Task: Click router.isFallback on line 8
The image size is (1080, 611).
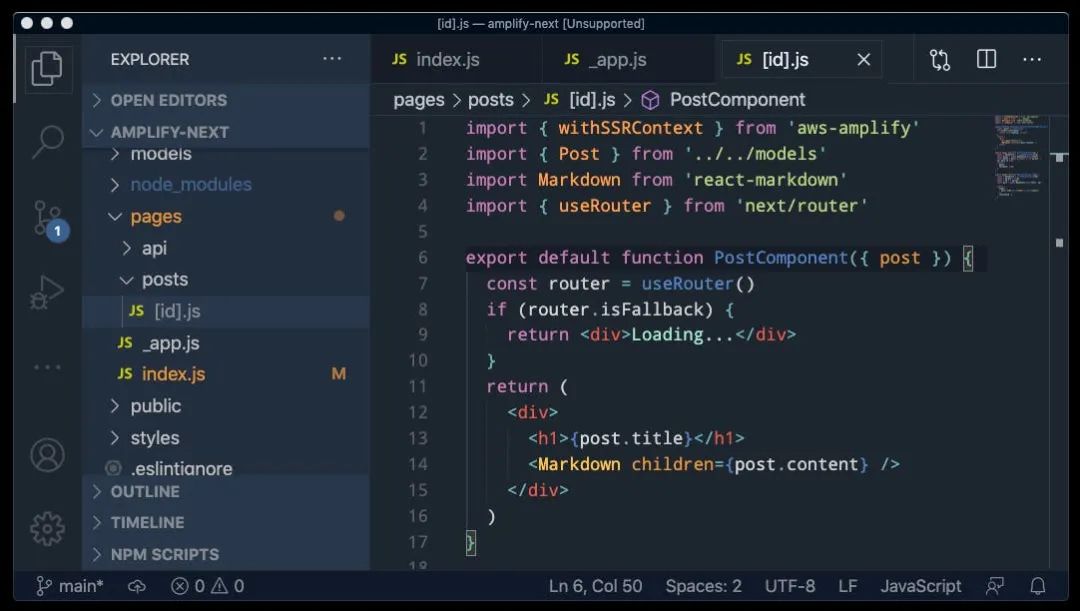Action: coord(615,309)
